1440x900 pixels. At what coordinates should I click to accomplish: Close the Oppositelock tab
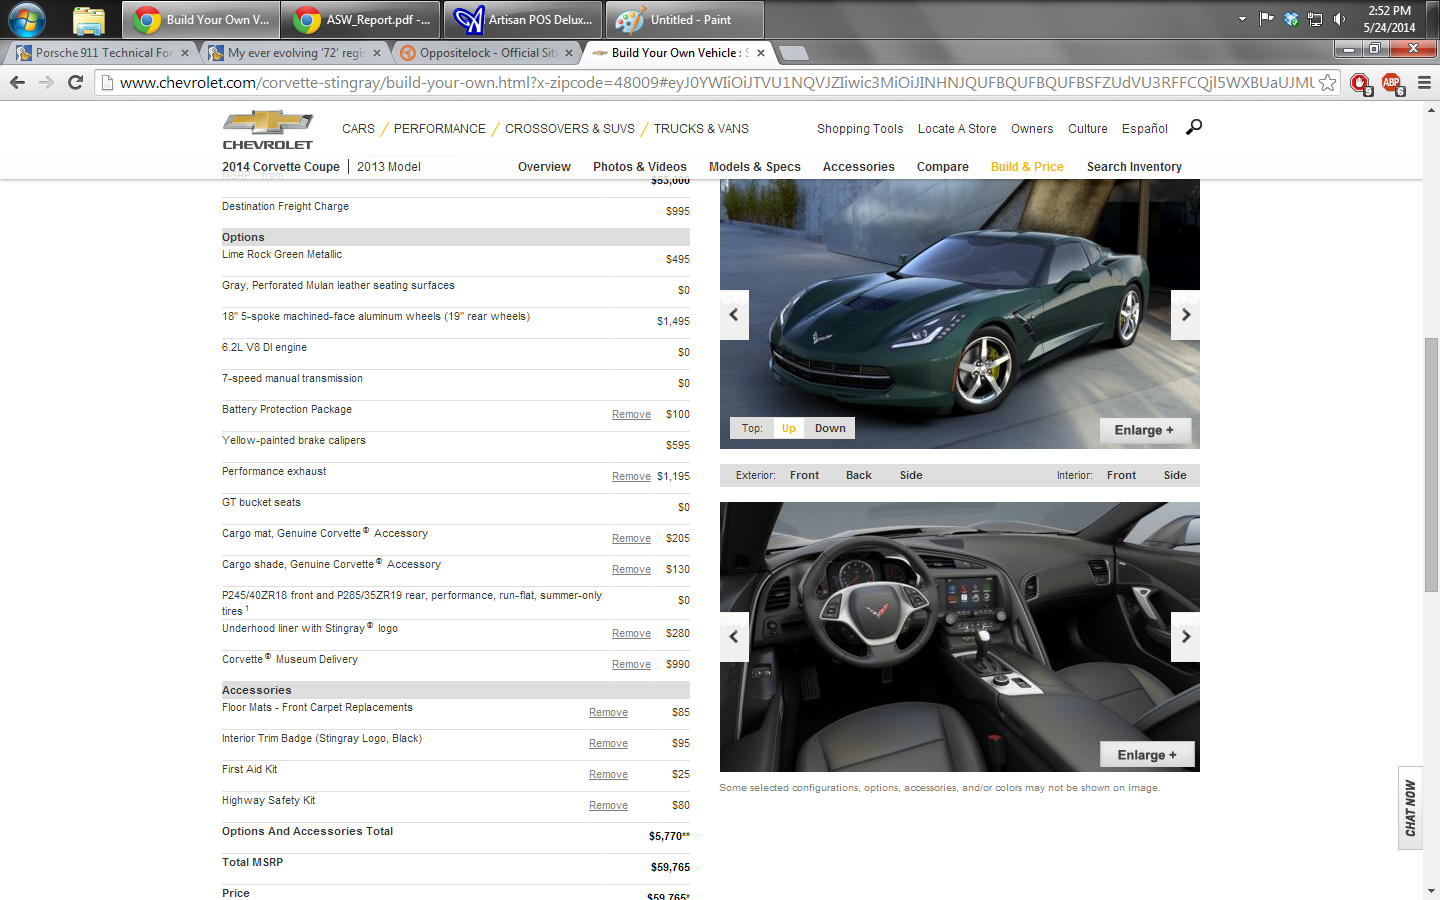pyautogui.click(x=569, y=53)
